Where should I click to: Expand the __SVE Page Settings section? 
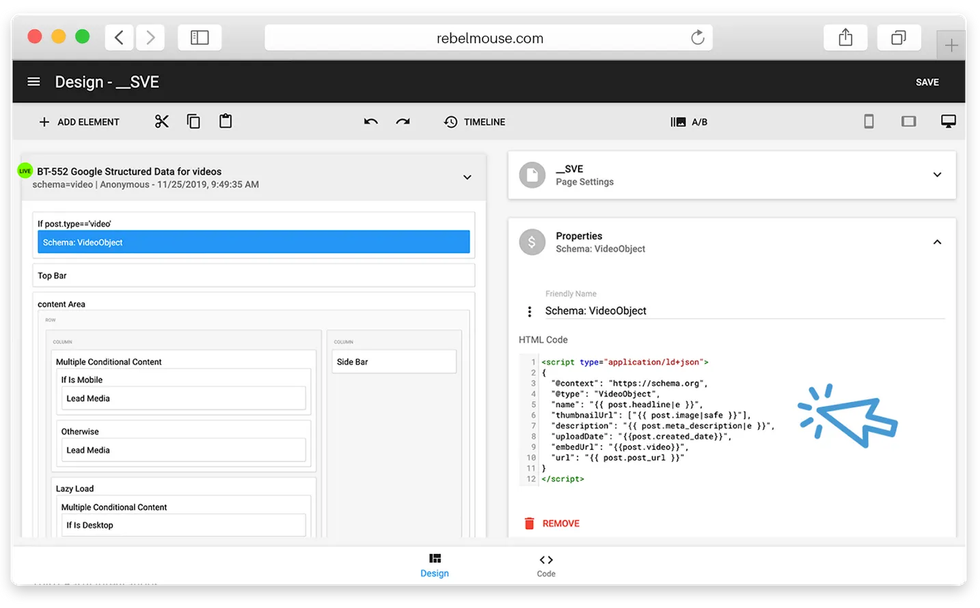click(x=937, y=175)
